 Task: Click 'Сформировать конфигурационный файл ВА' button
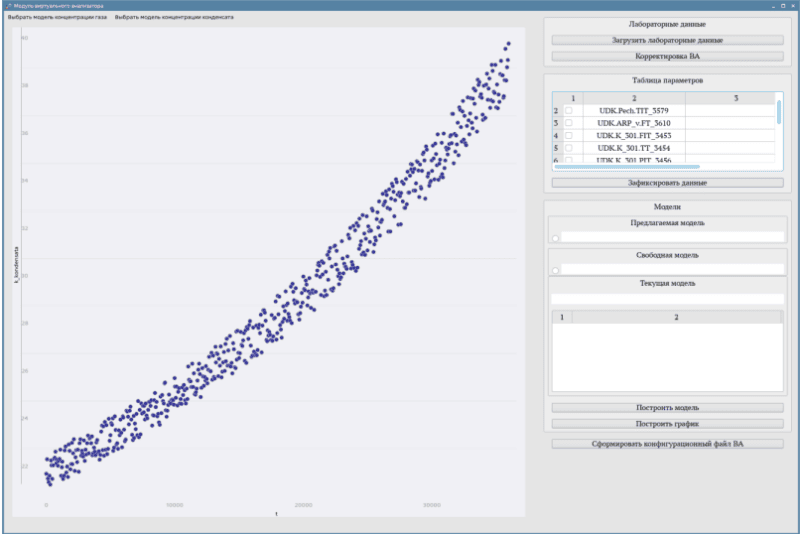[667, 443]
